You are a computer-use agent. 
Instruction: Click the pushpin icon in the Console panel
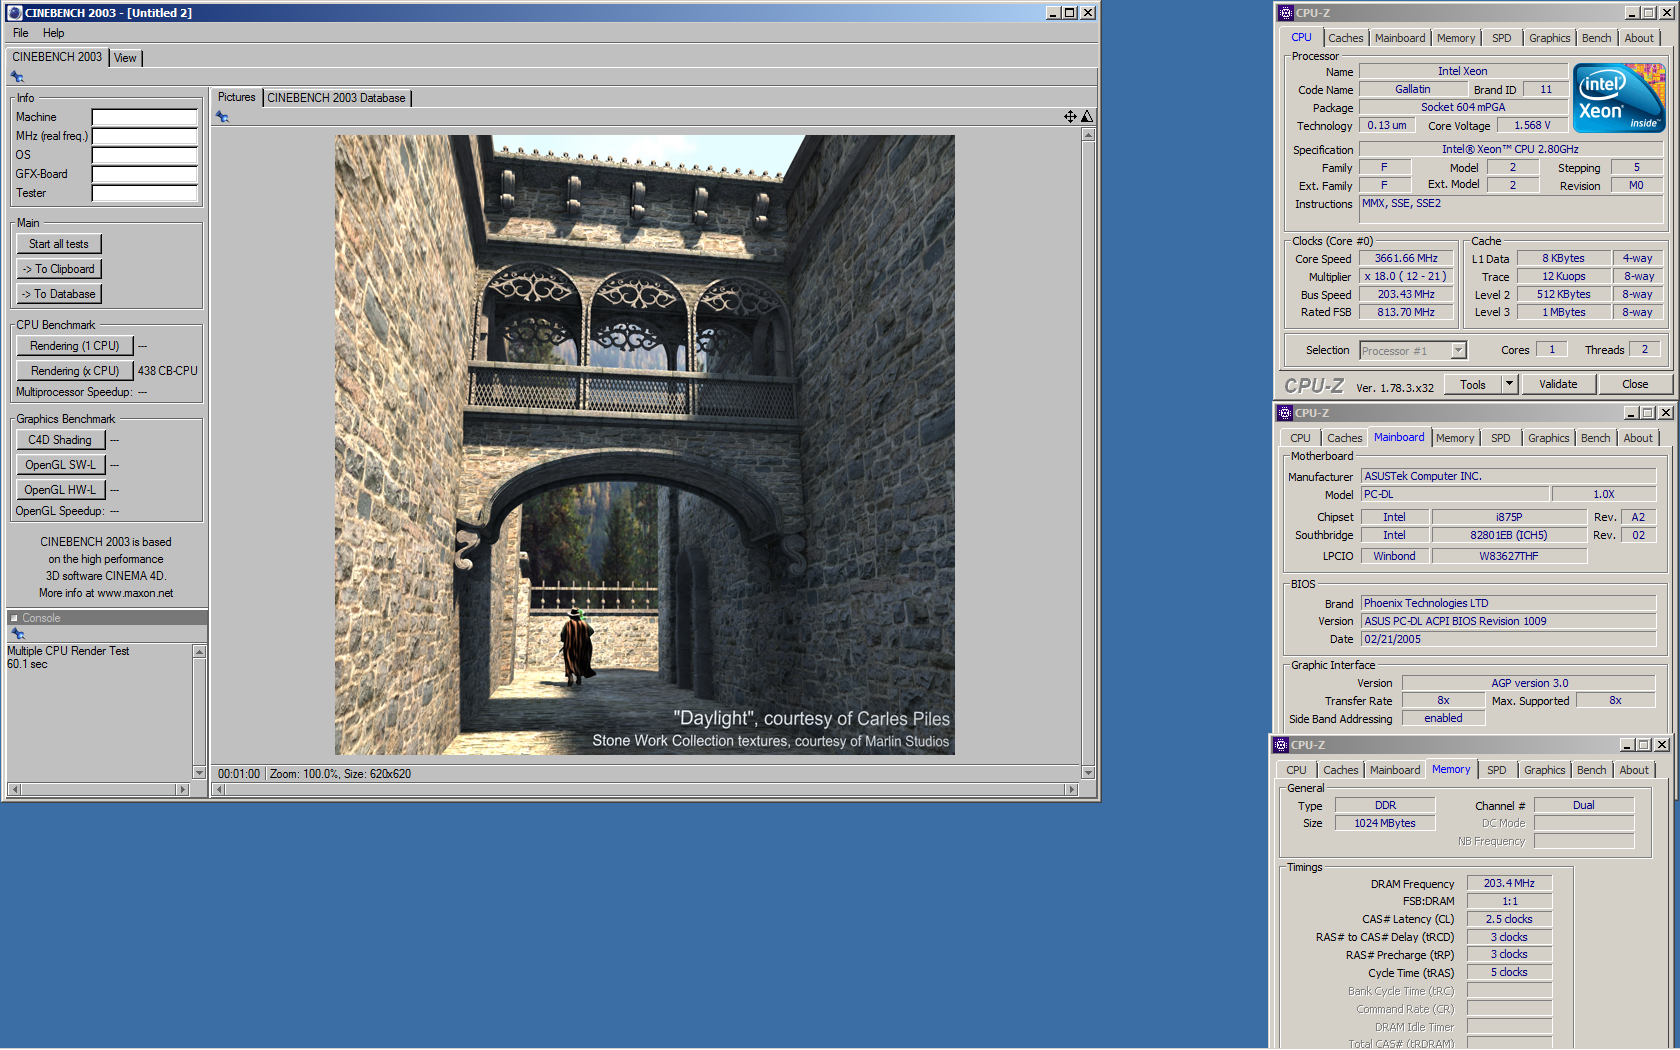(17, 634)
